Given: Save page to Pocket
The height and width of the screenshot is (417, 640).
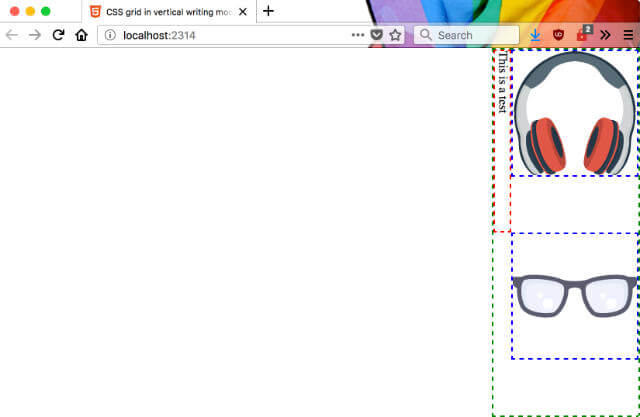Looking at the screenshot, I should [377, 35].
